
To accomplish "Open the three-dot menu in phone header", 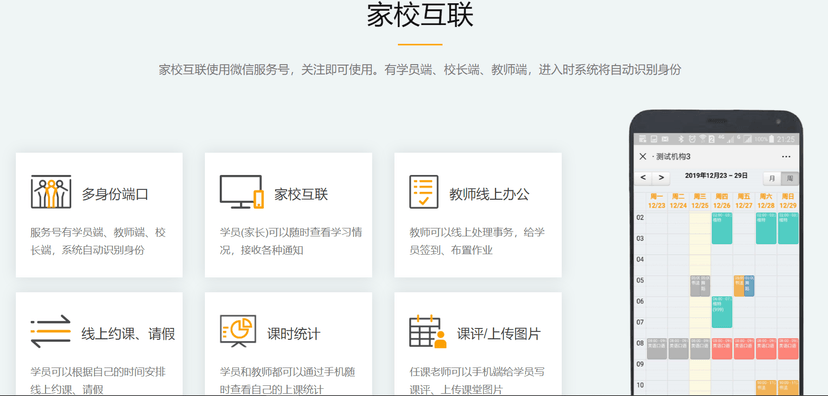I will point(786,156).
